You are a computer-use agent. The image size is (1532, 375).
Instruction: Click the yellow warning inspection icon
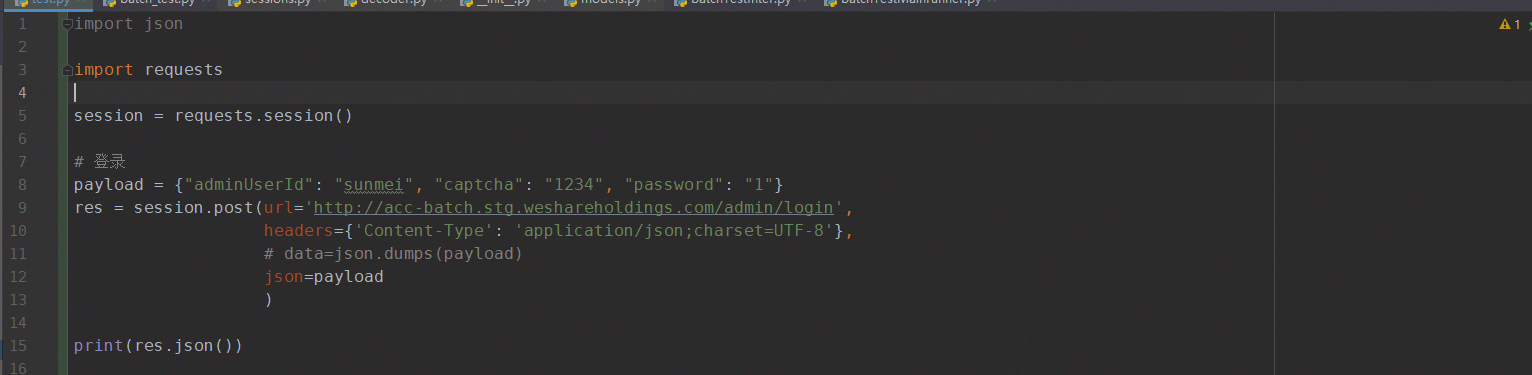point(1504,24)
